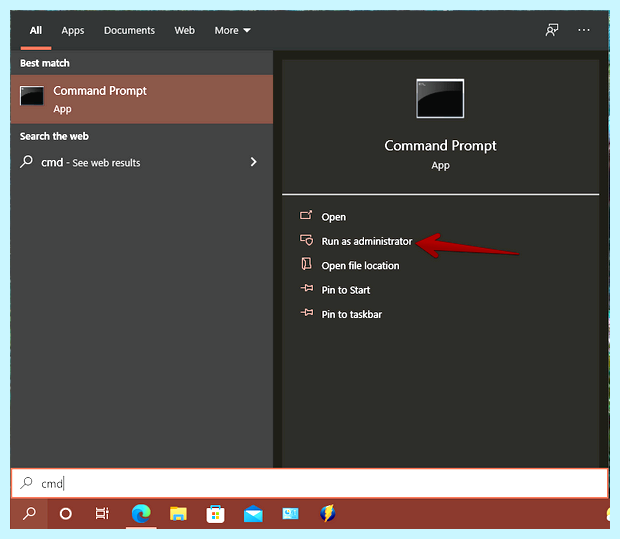Click the Open file location folder icon

click(306, 263)
